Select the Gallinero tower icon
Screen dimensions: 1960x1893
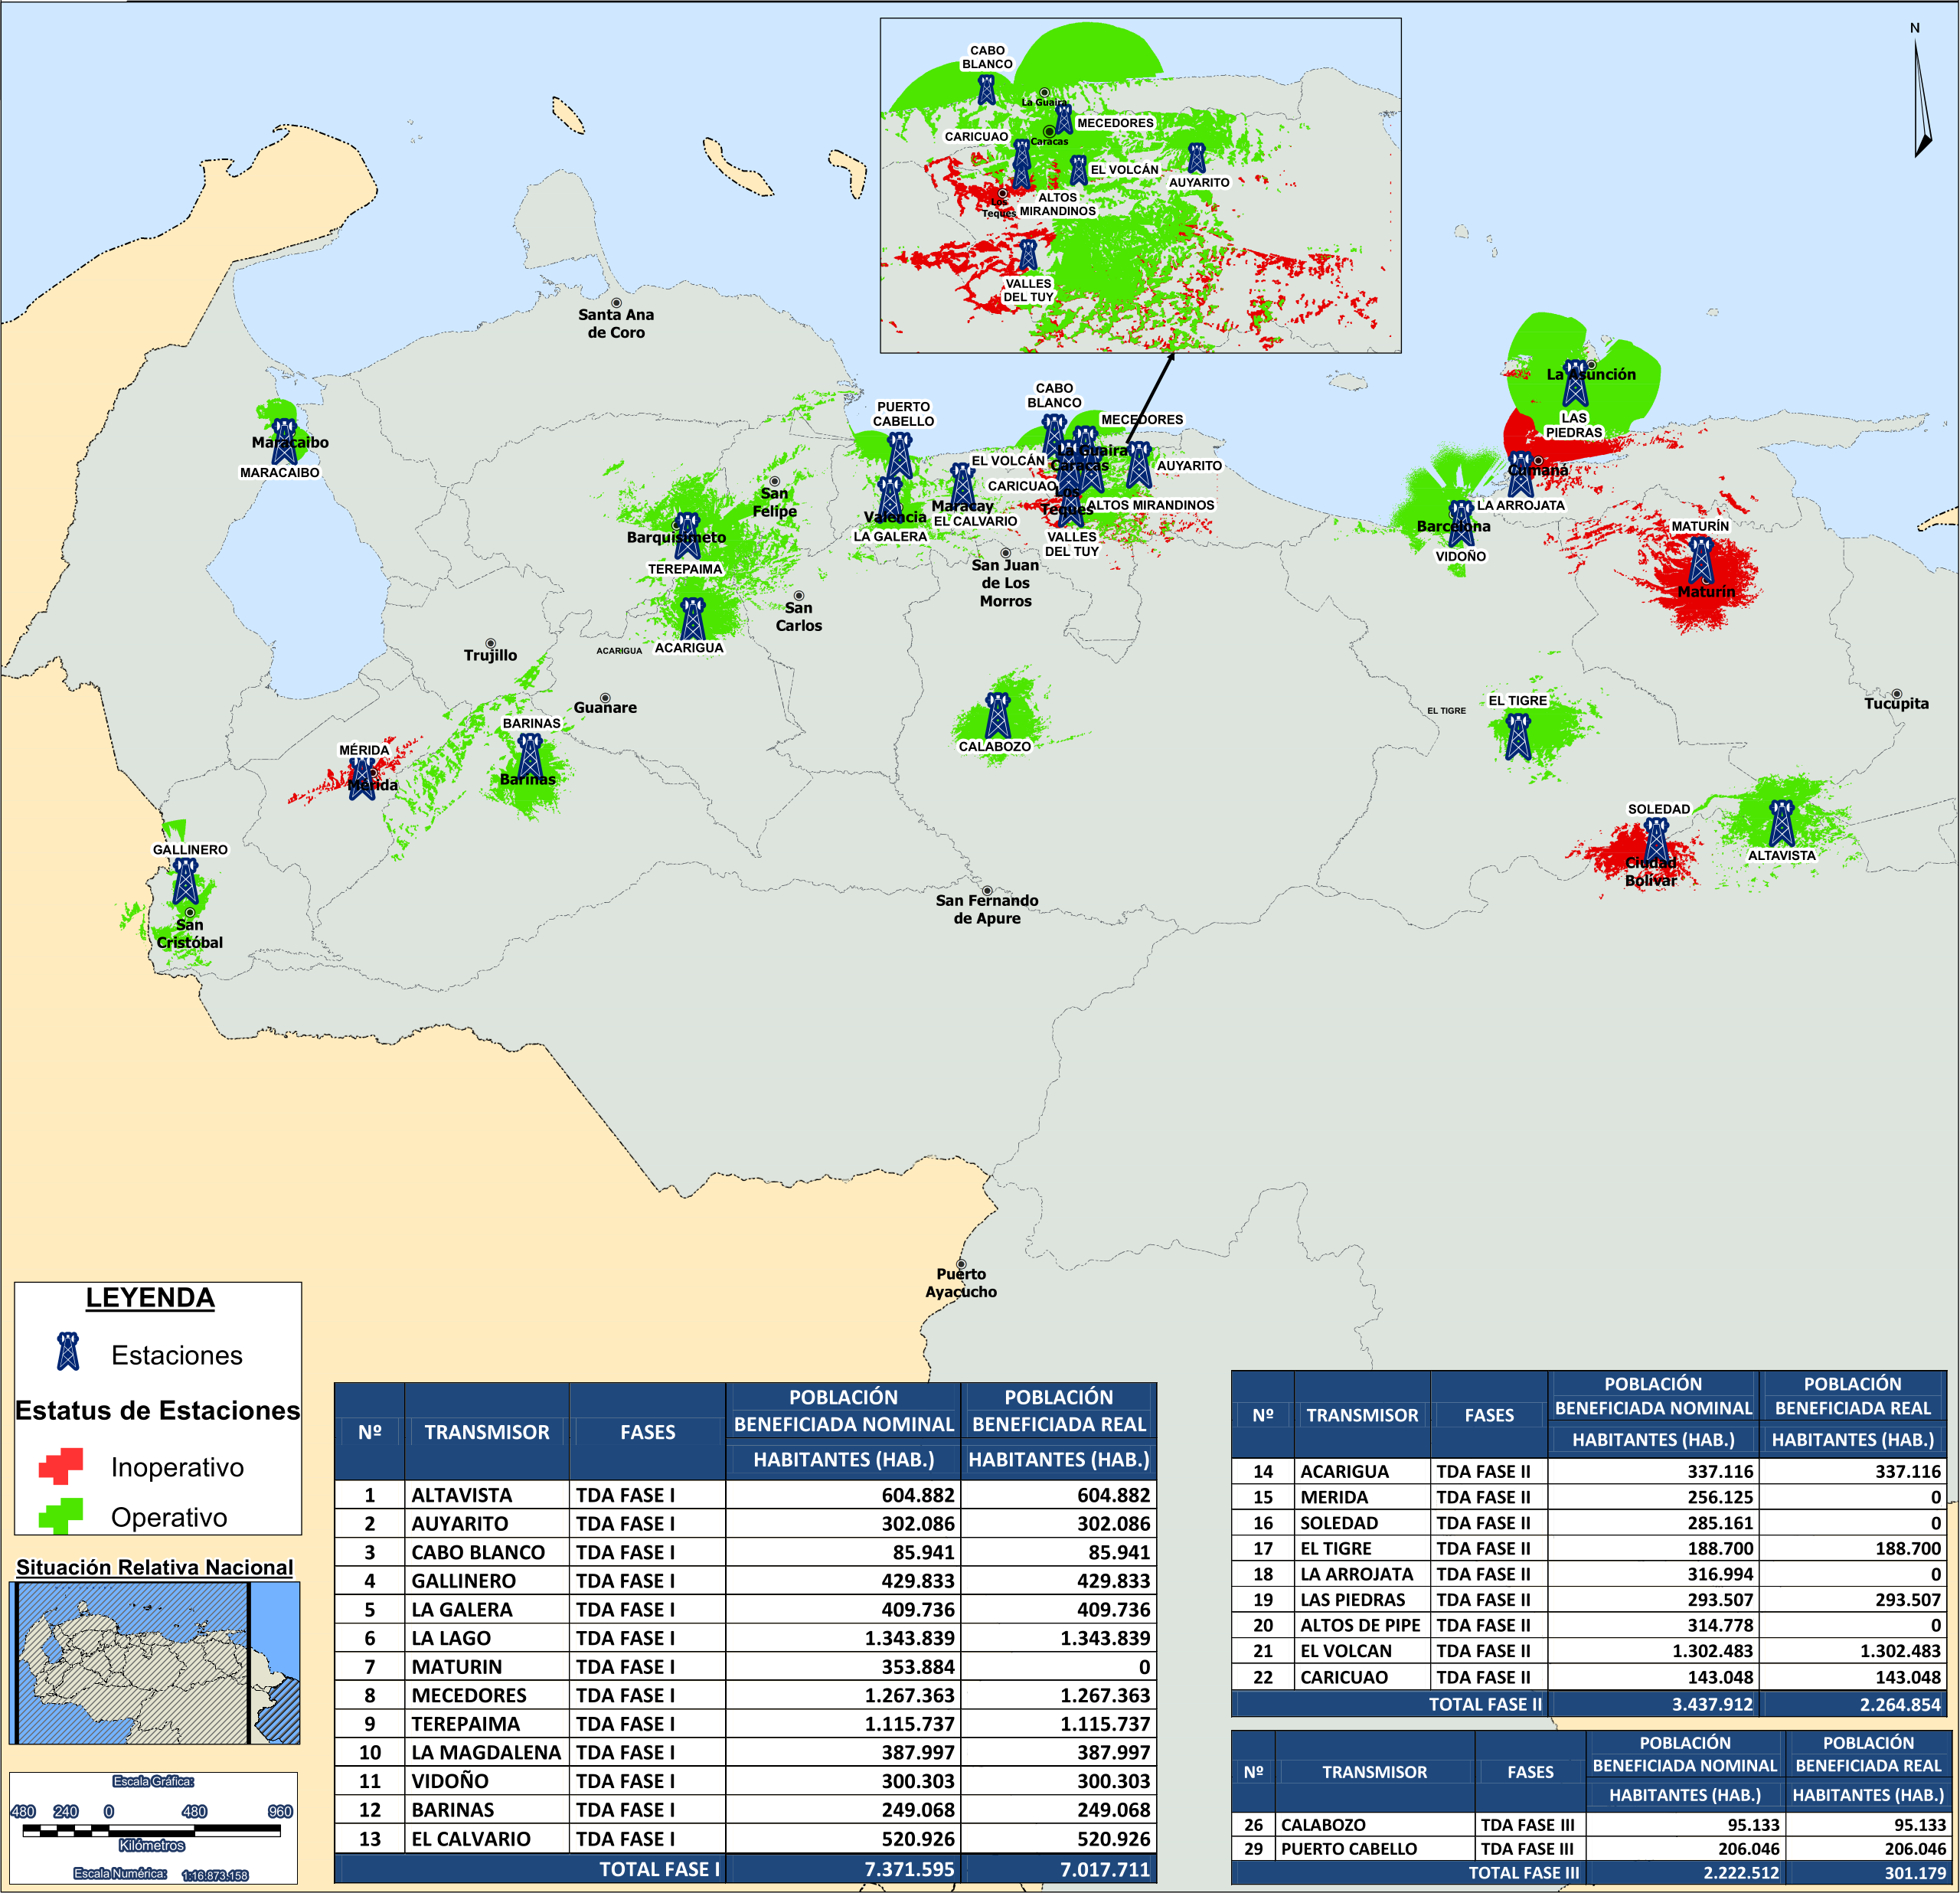[186, 881]
